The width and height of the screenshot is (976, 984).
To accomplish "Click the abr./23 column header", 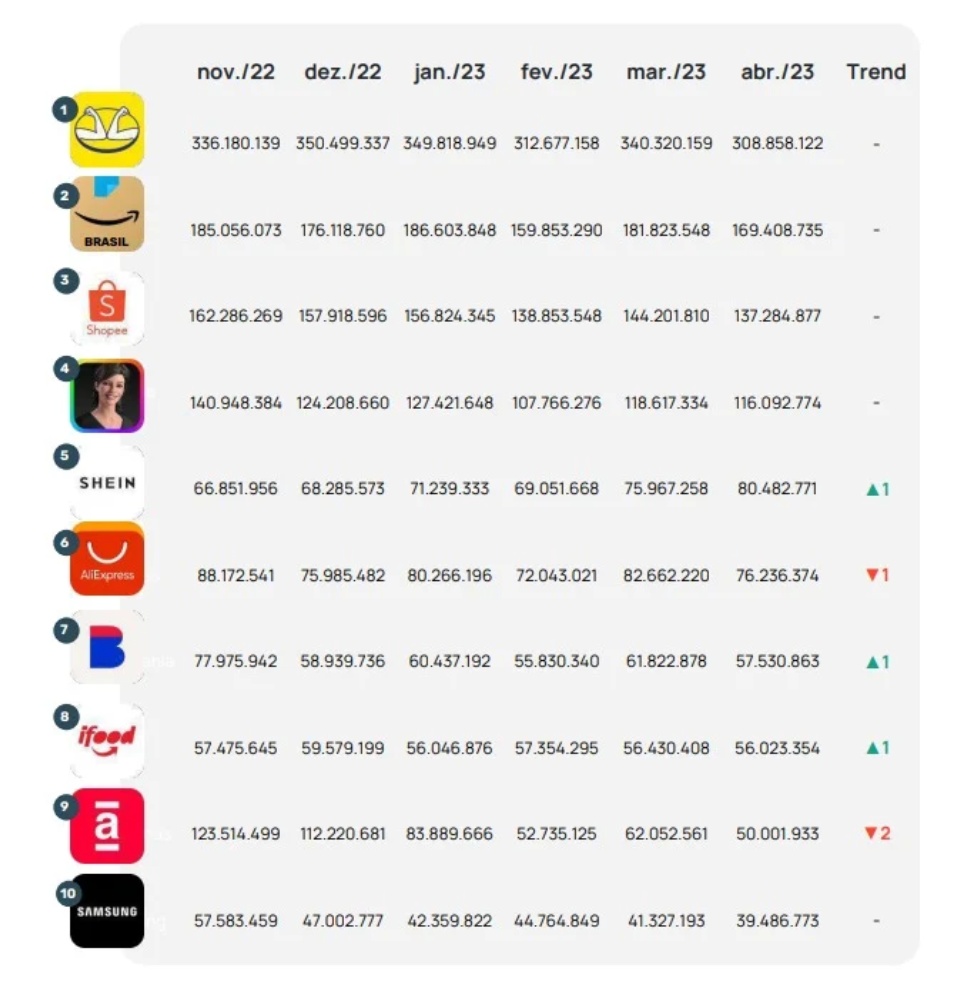I will [x=777, y=72].
